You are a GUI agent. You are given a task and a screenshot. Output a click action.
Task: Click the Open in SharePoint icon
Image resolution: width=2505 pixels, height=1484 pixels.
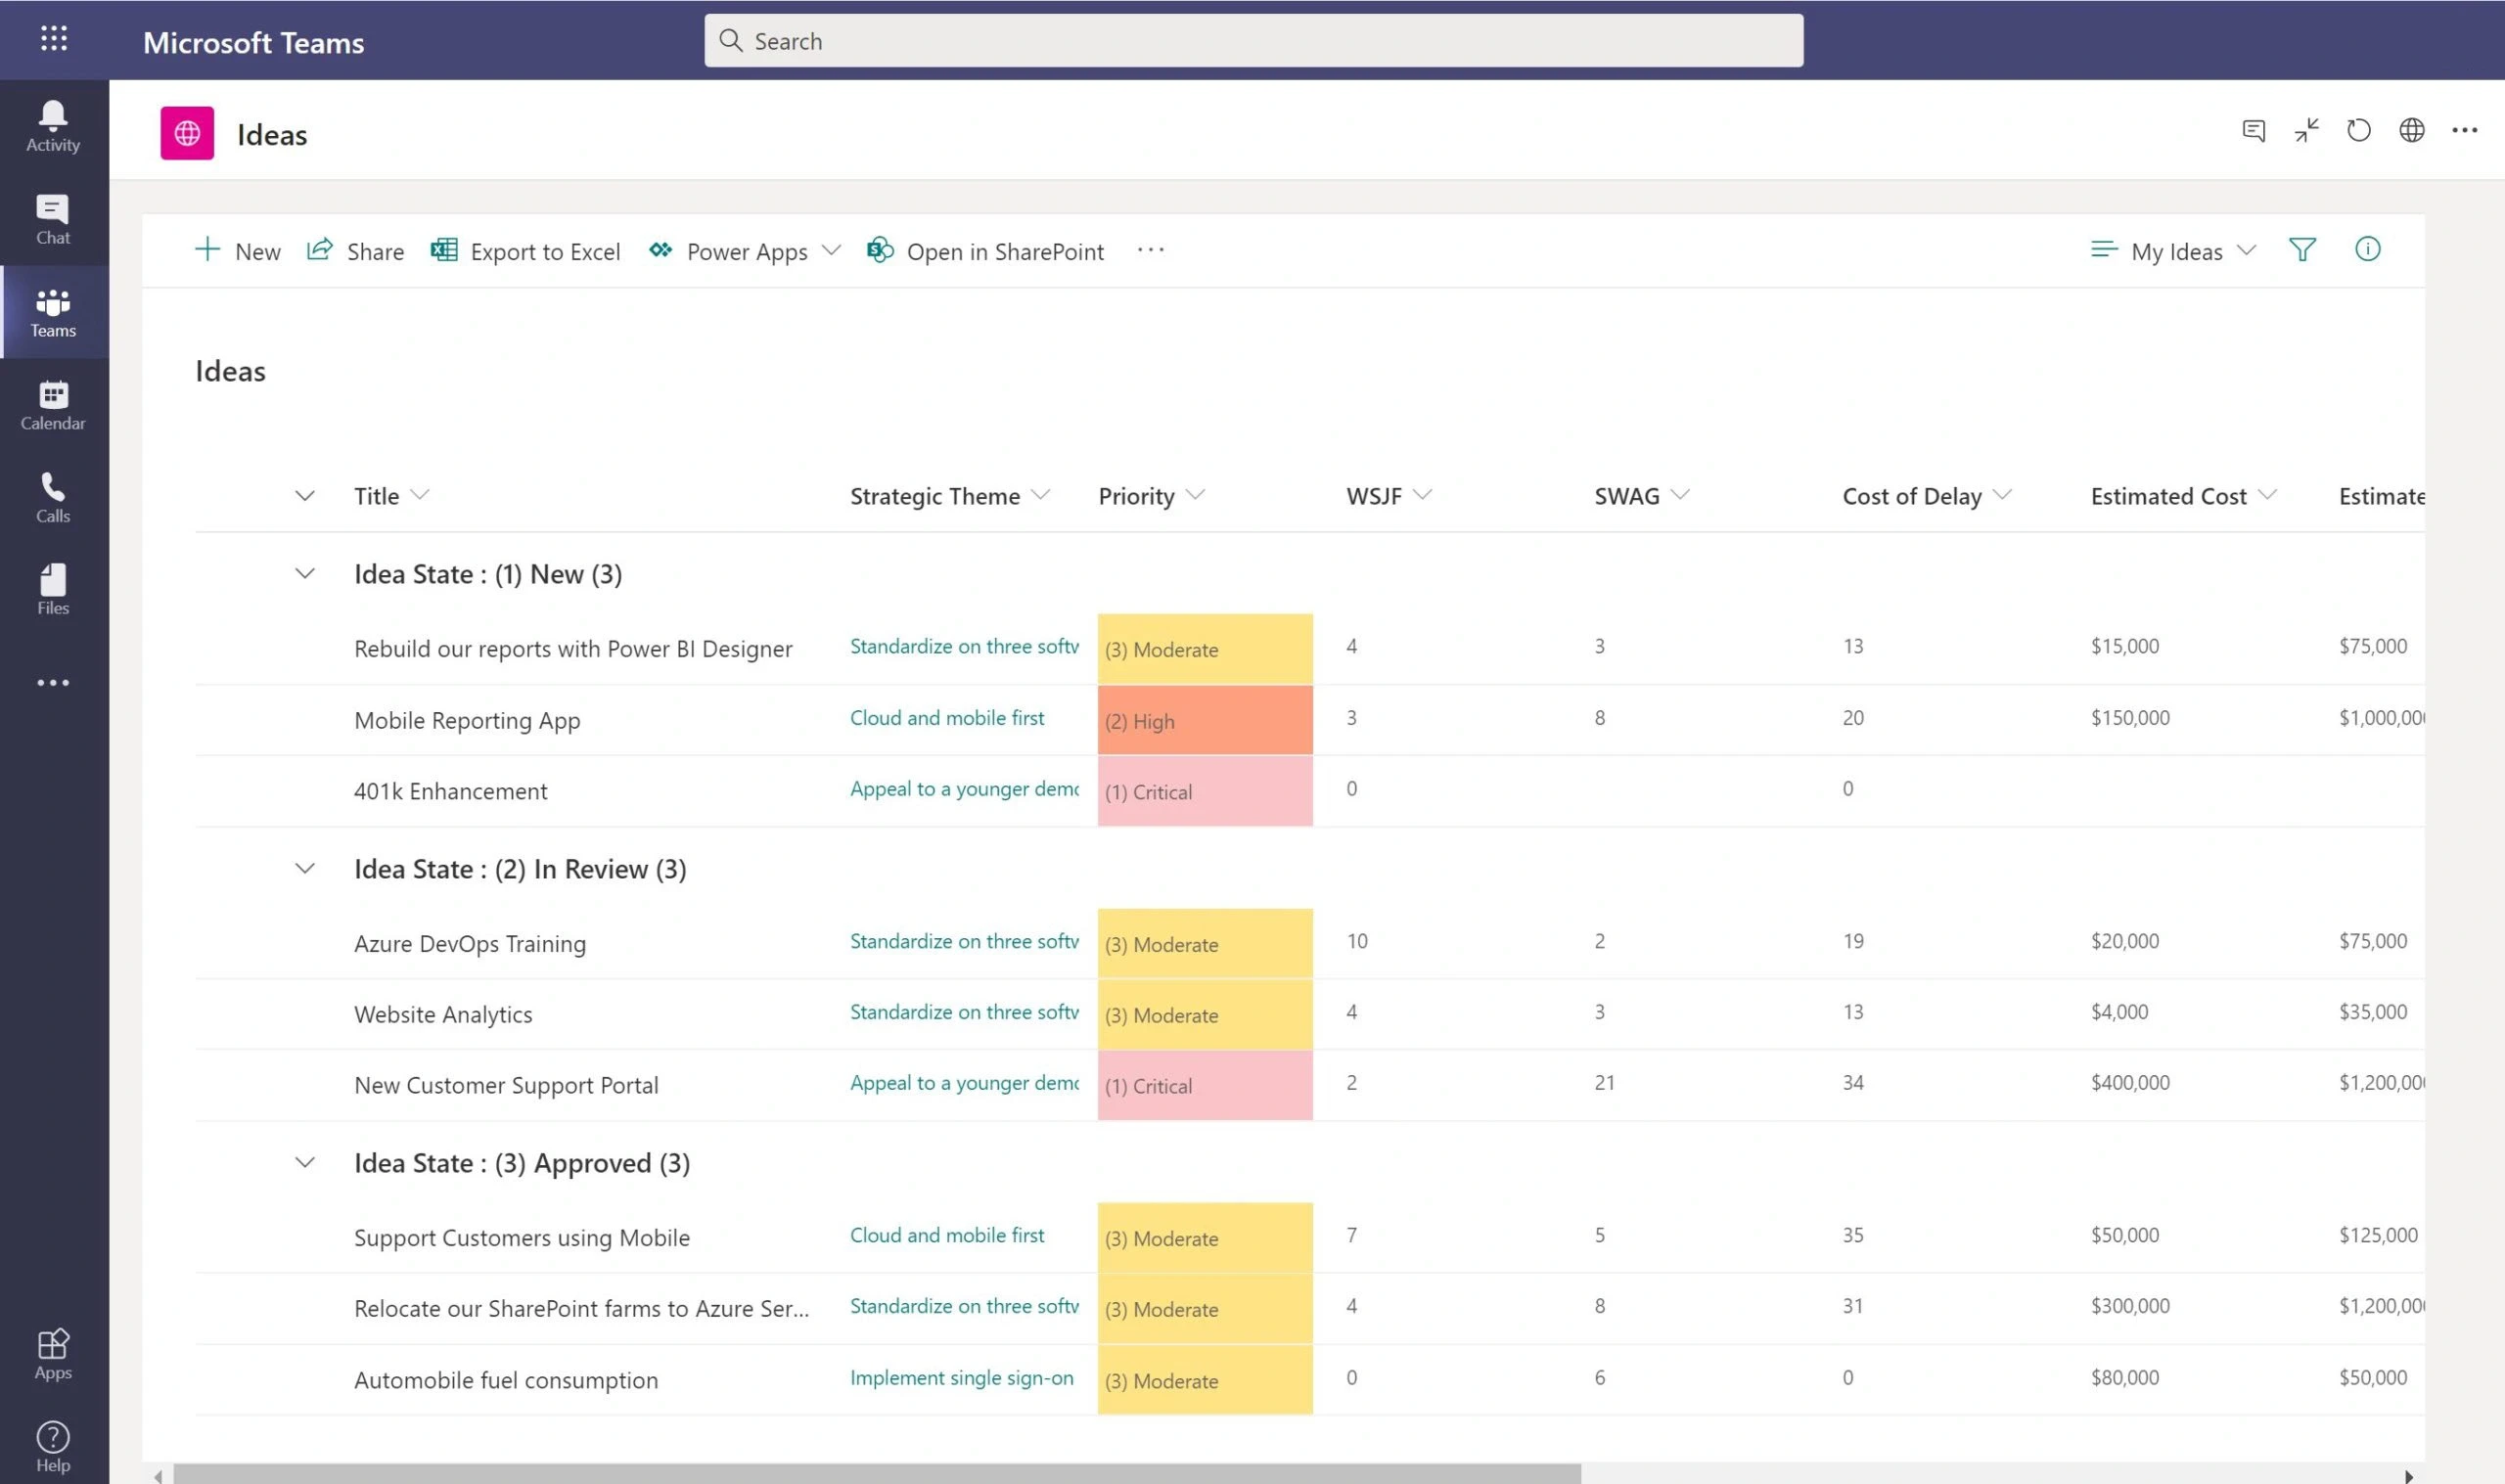tap(880, 249)
